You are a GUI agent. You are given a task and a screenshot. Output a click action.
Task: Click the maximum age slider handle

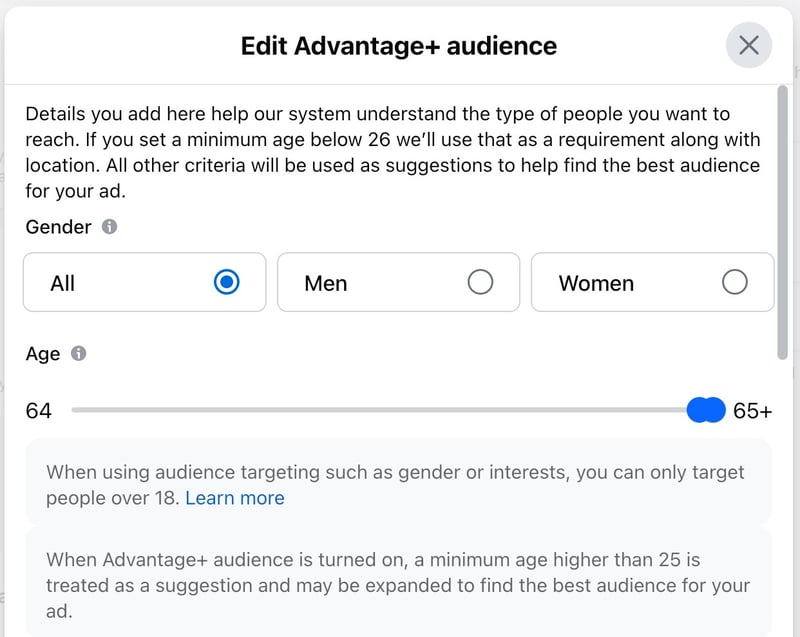(x=713, y=410)
